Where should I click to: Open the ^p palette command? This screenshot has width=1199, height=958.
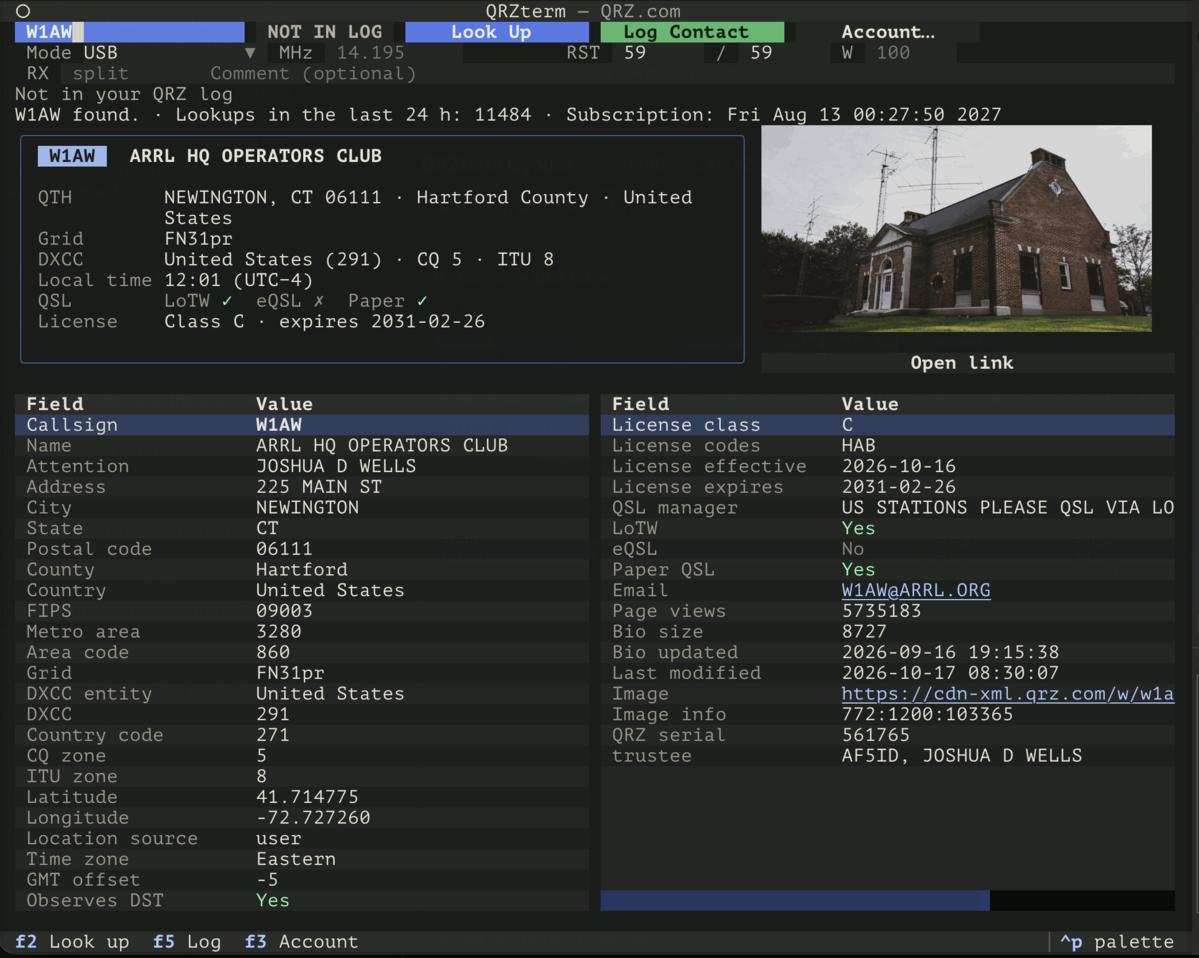point(1116,941)
